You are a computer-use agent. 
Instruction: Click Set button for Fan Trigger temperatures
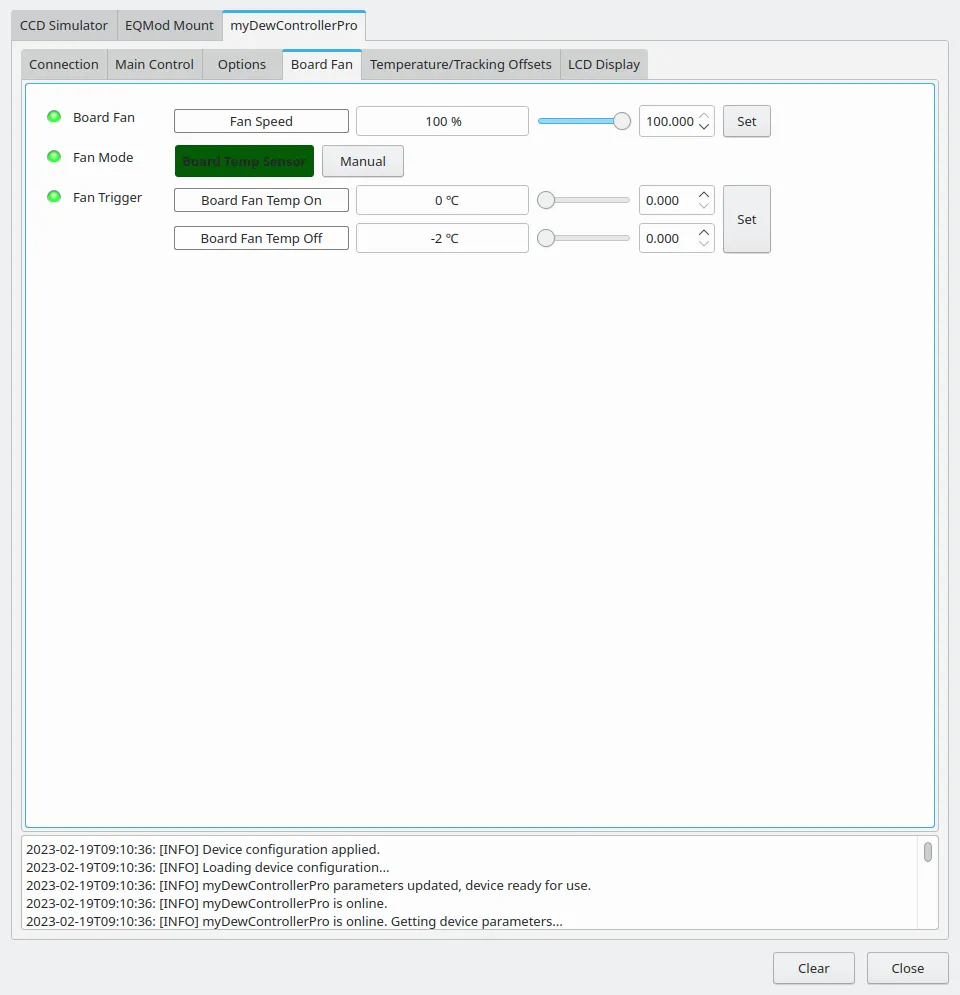747,220
